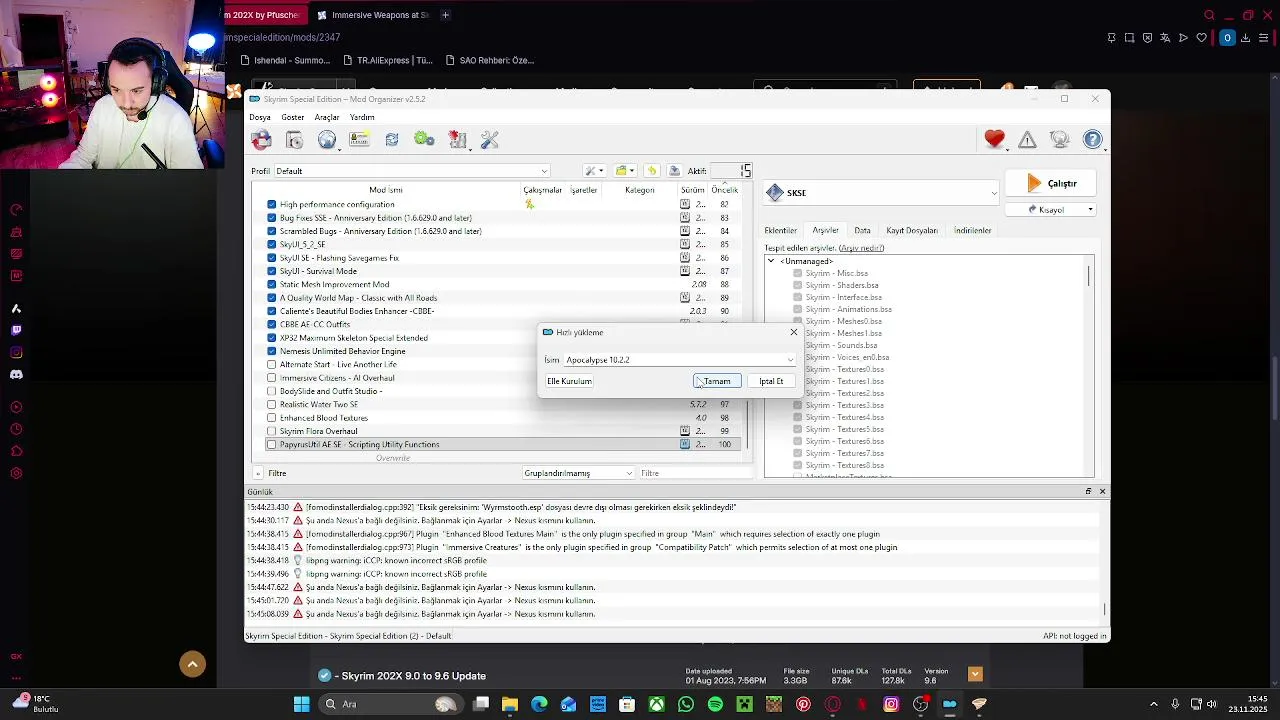The height and width of the screenshot is (720, 1280).
Task: Click the Filtre panel expander arrow
Action: coord(258,473)
